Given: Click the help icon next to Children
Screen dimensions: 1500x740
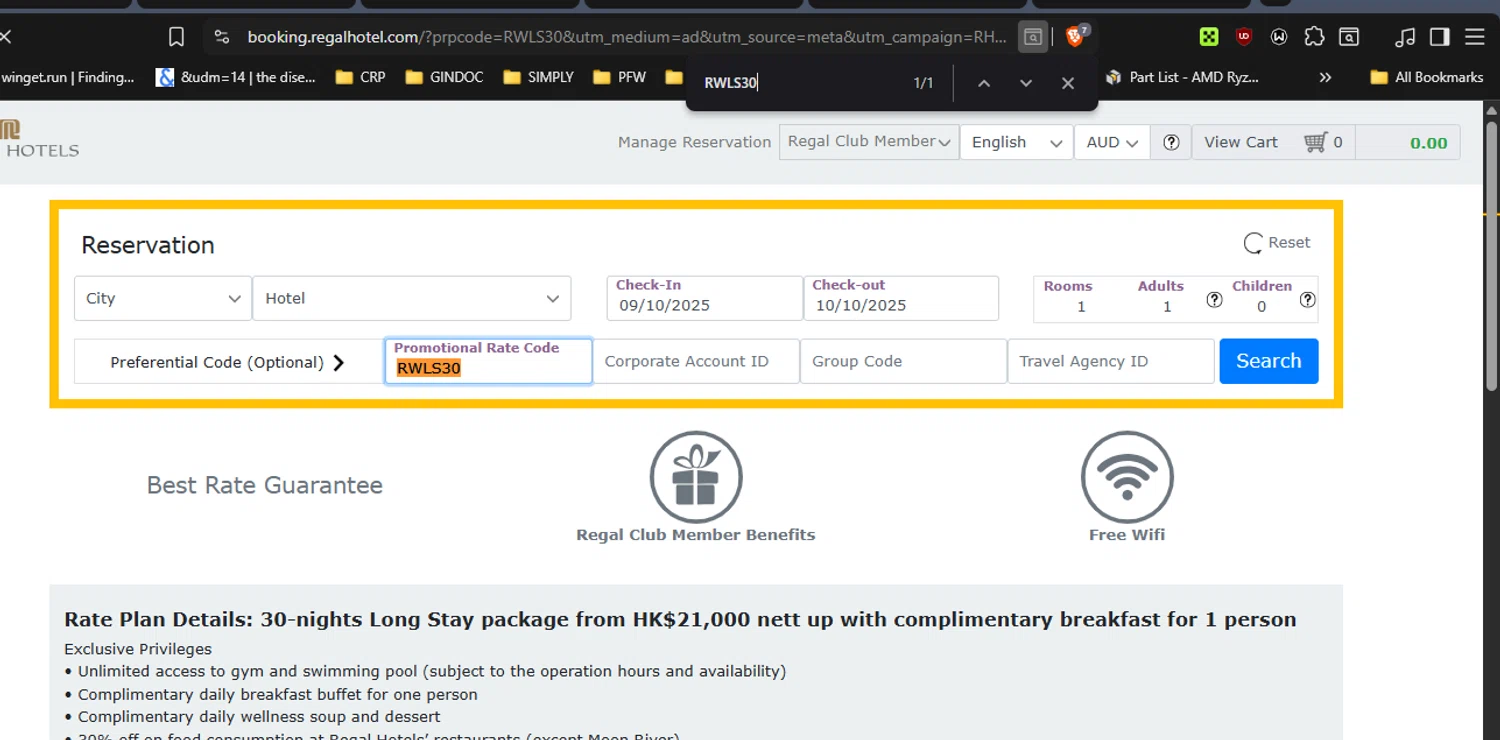Looking at the screenshot, I should click(x=1307, y=299).
